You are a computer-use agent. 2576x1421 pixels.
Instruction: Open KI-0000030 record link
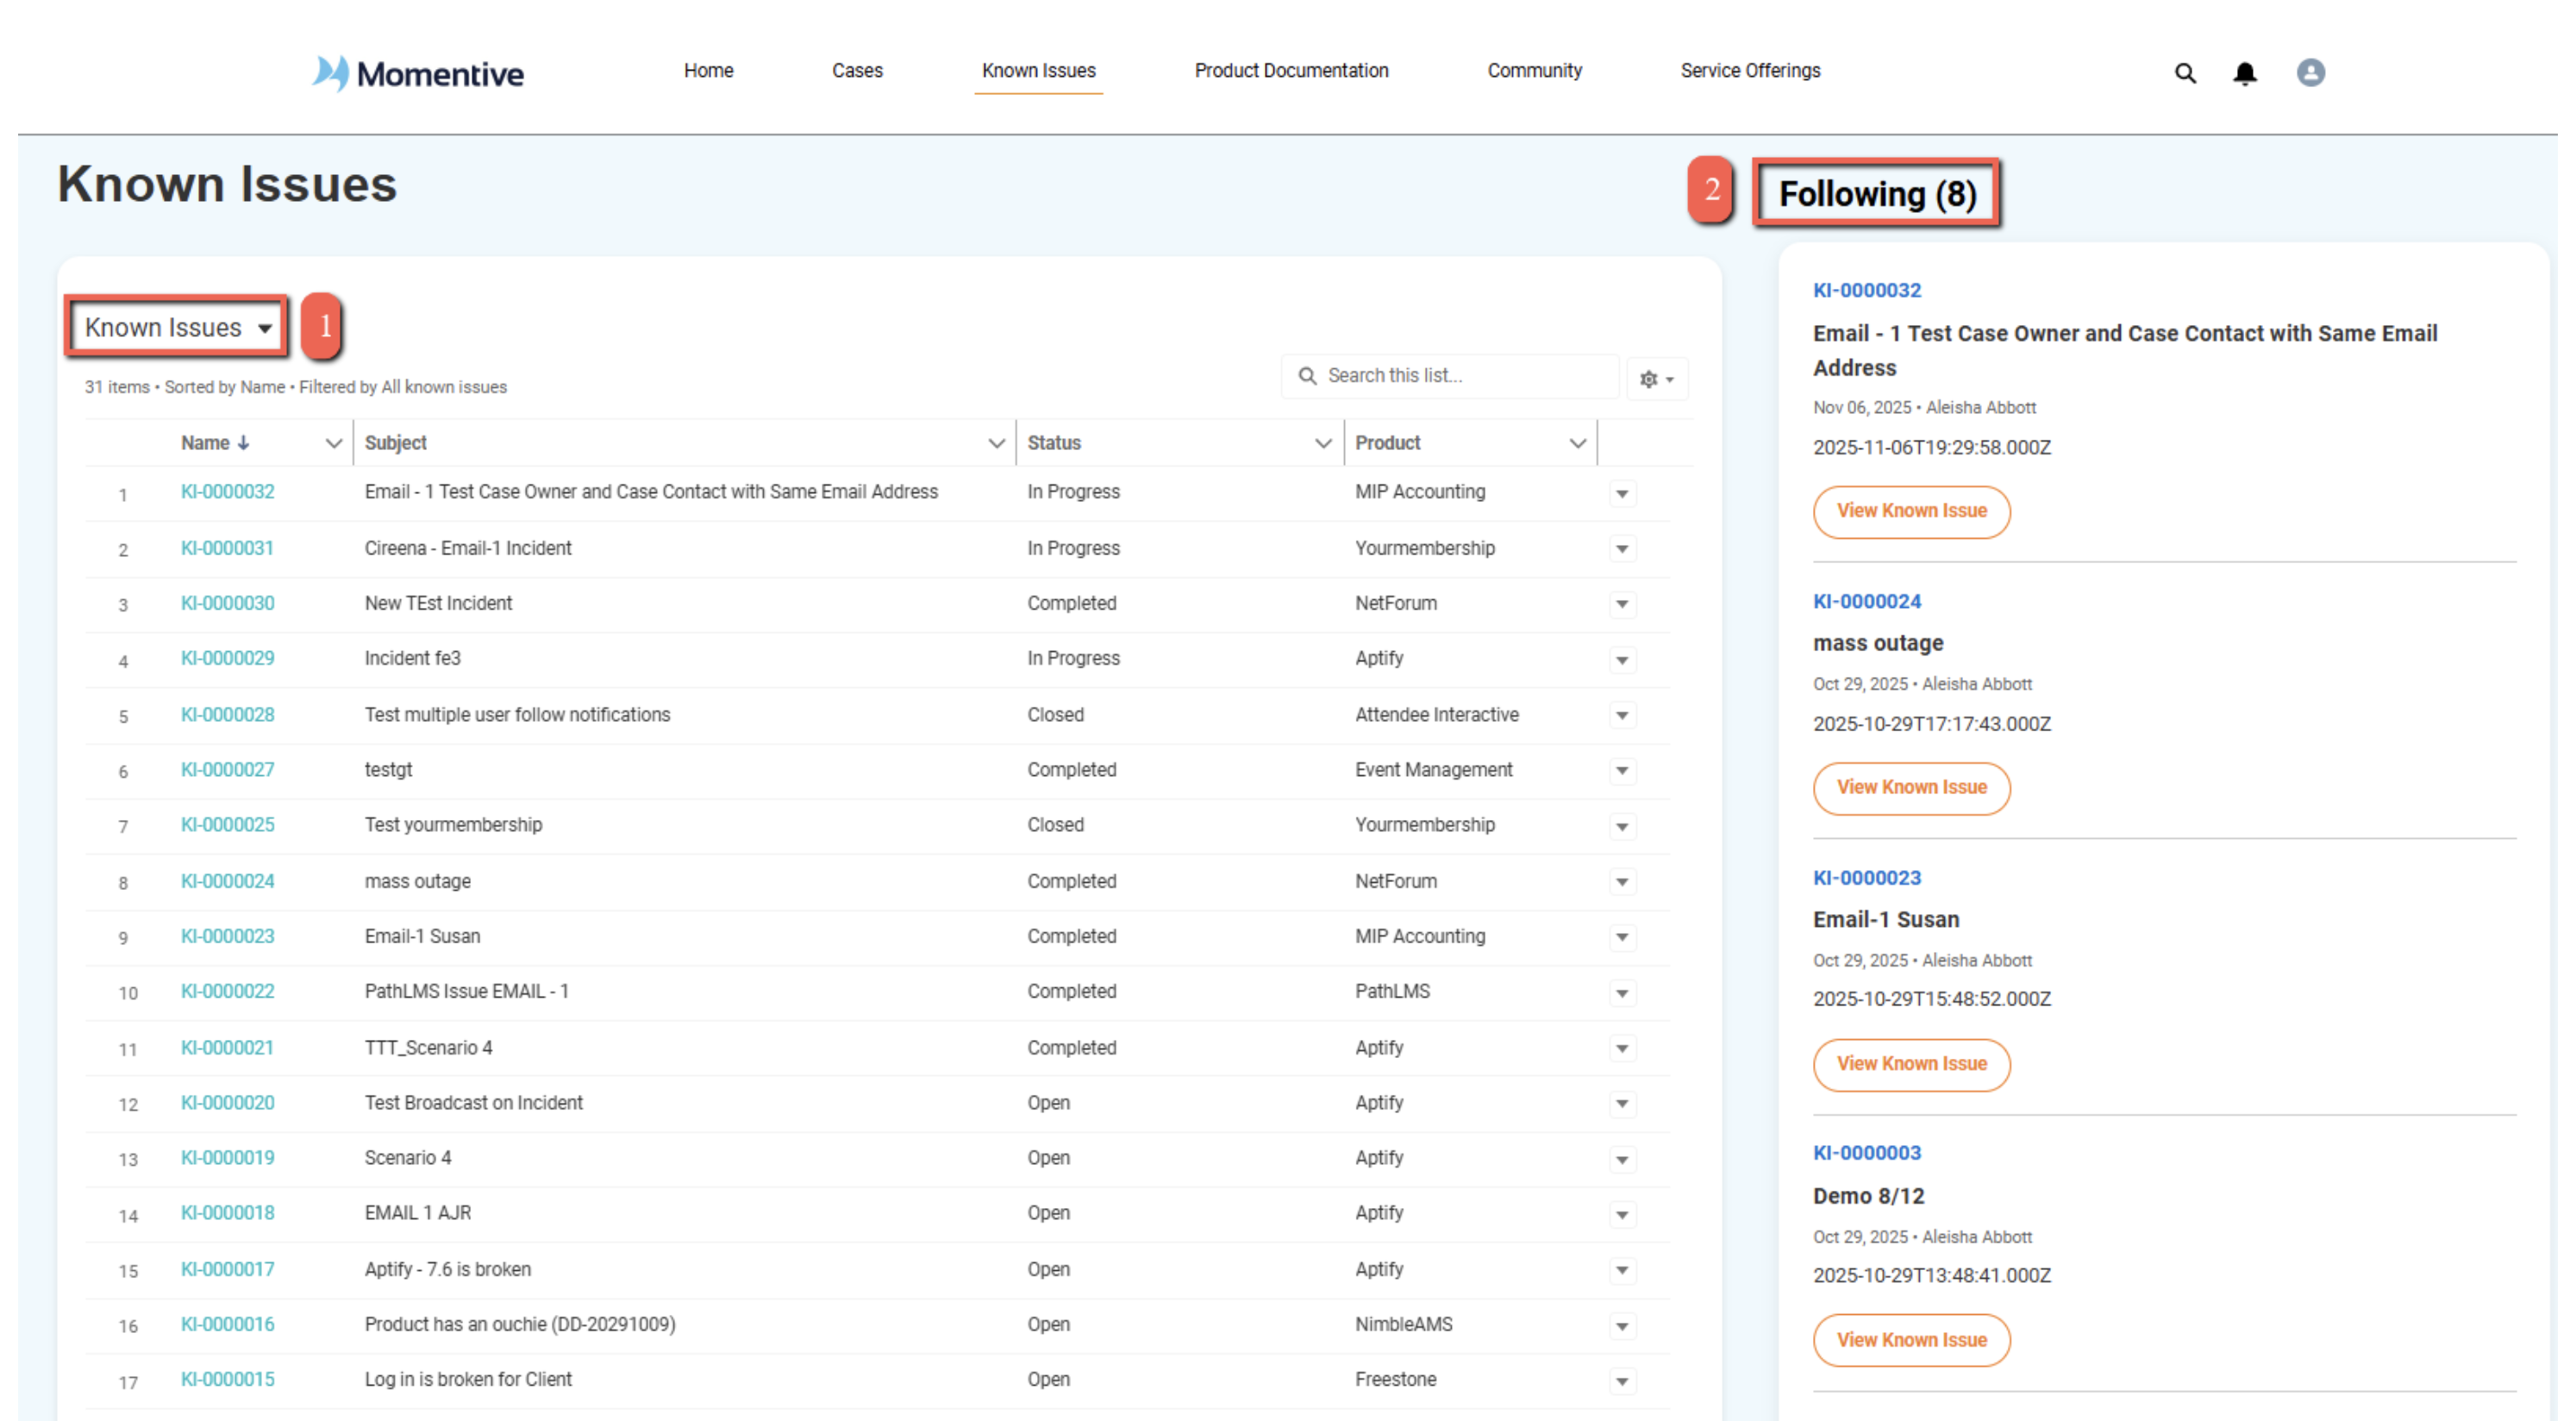(x=227, y=603)
